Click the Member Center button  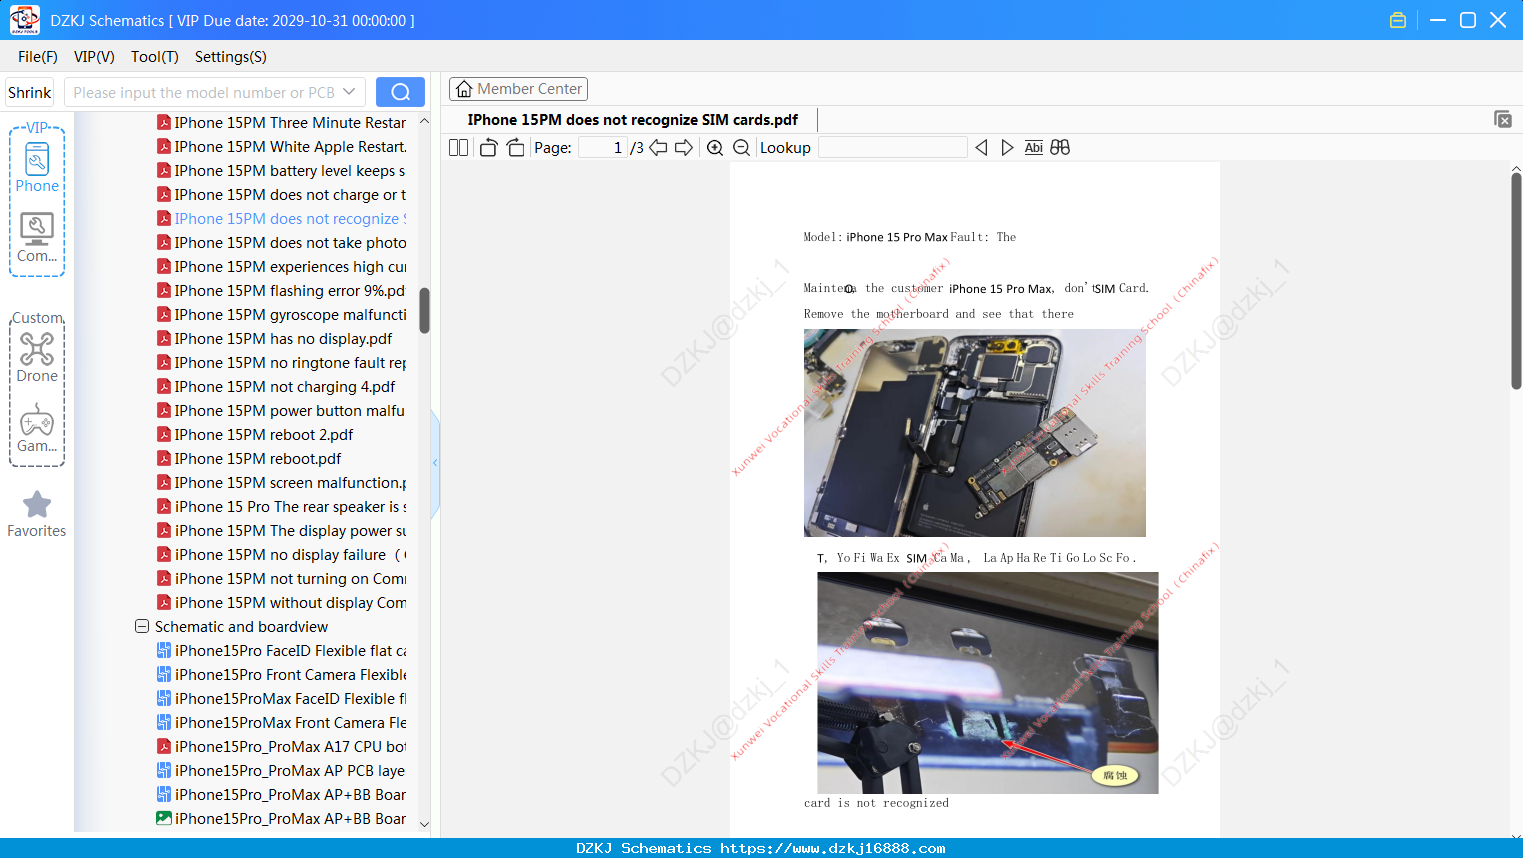(x=518, y=89)
